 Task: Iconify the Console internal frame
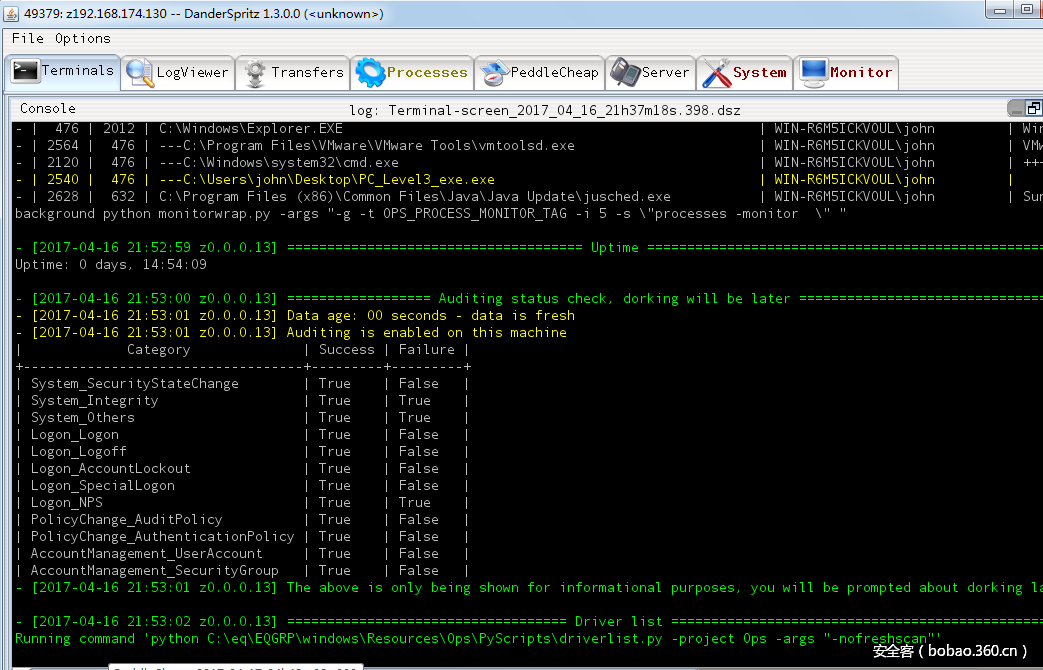click(1016, 108)
